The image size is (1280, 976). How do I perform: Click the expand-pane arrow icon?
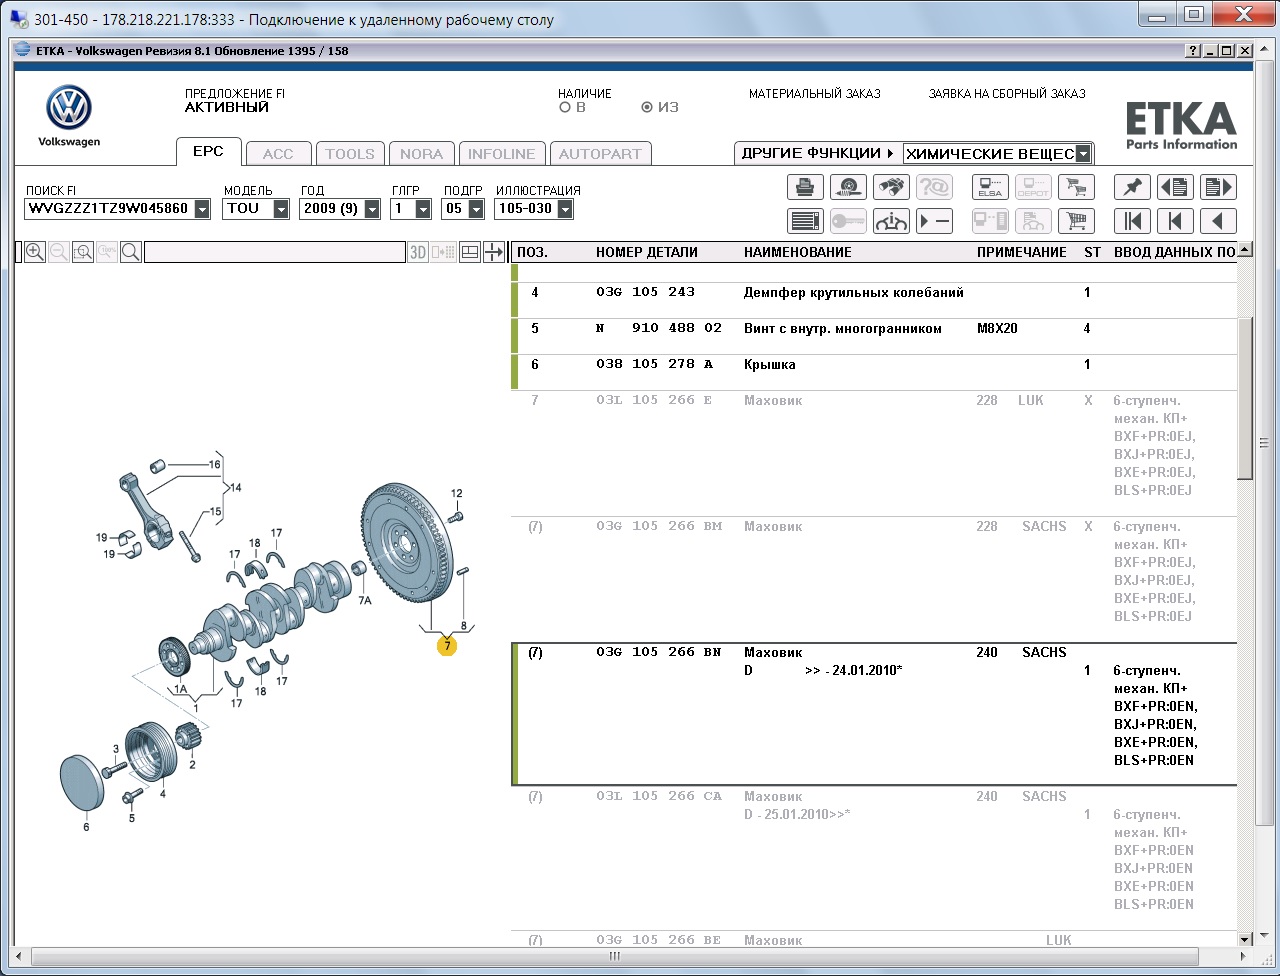pyautogui.click(x=494, y=252)
